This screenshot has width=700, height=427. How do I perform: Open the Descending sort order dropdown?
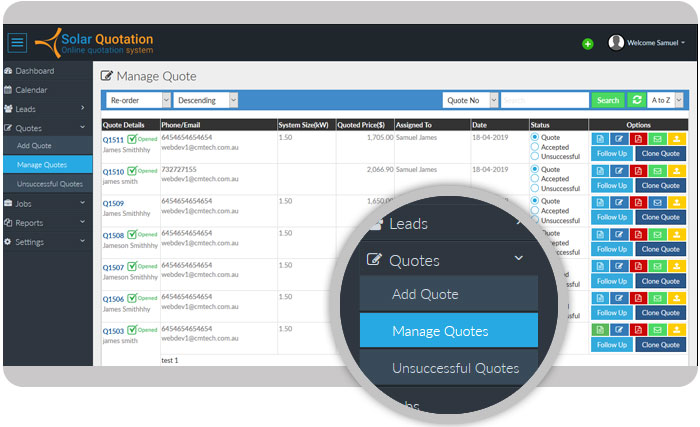(206, 100)
